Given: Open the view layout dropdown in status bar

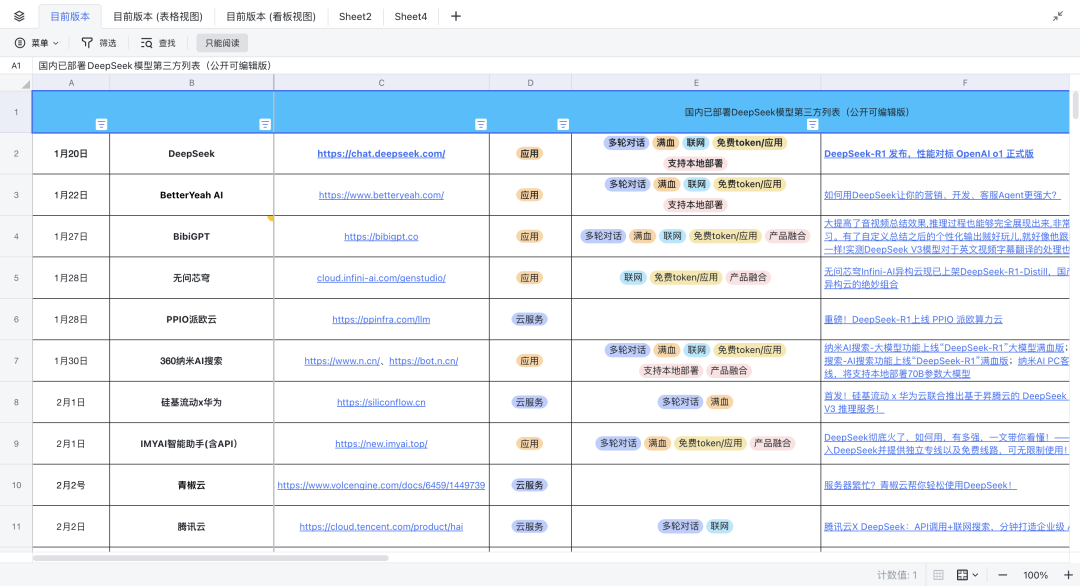Looking at the screenshot, I should click(x=967, y=575).
